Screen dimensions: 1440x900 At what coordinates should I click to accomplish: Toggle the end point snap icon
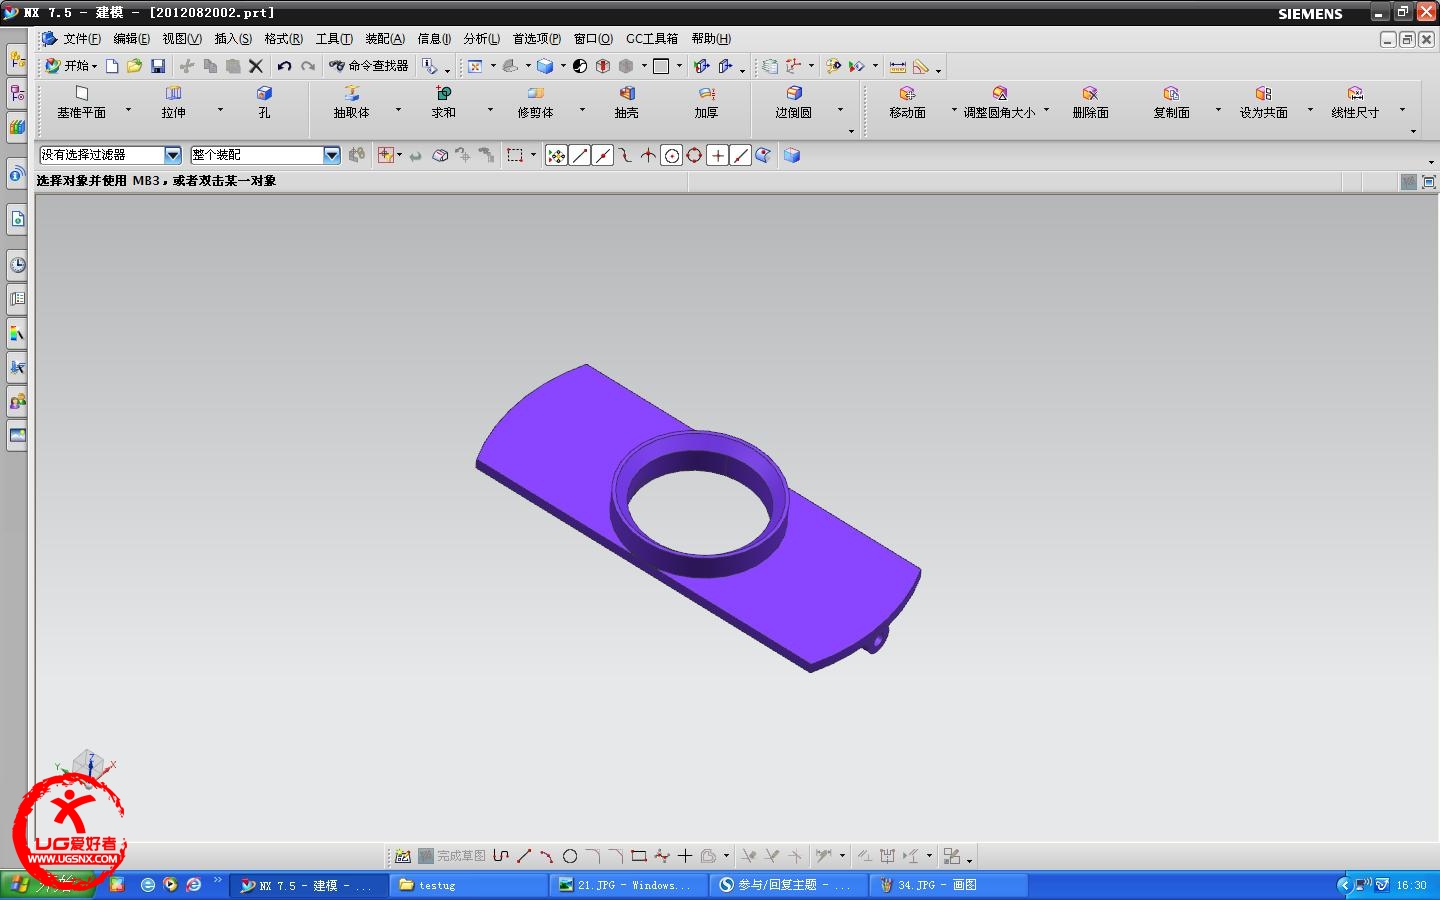coord(580,155)
